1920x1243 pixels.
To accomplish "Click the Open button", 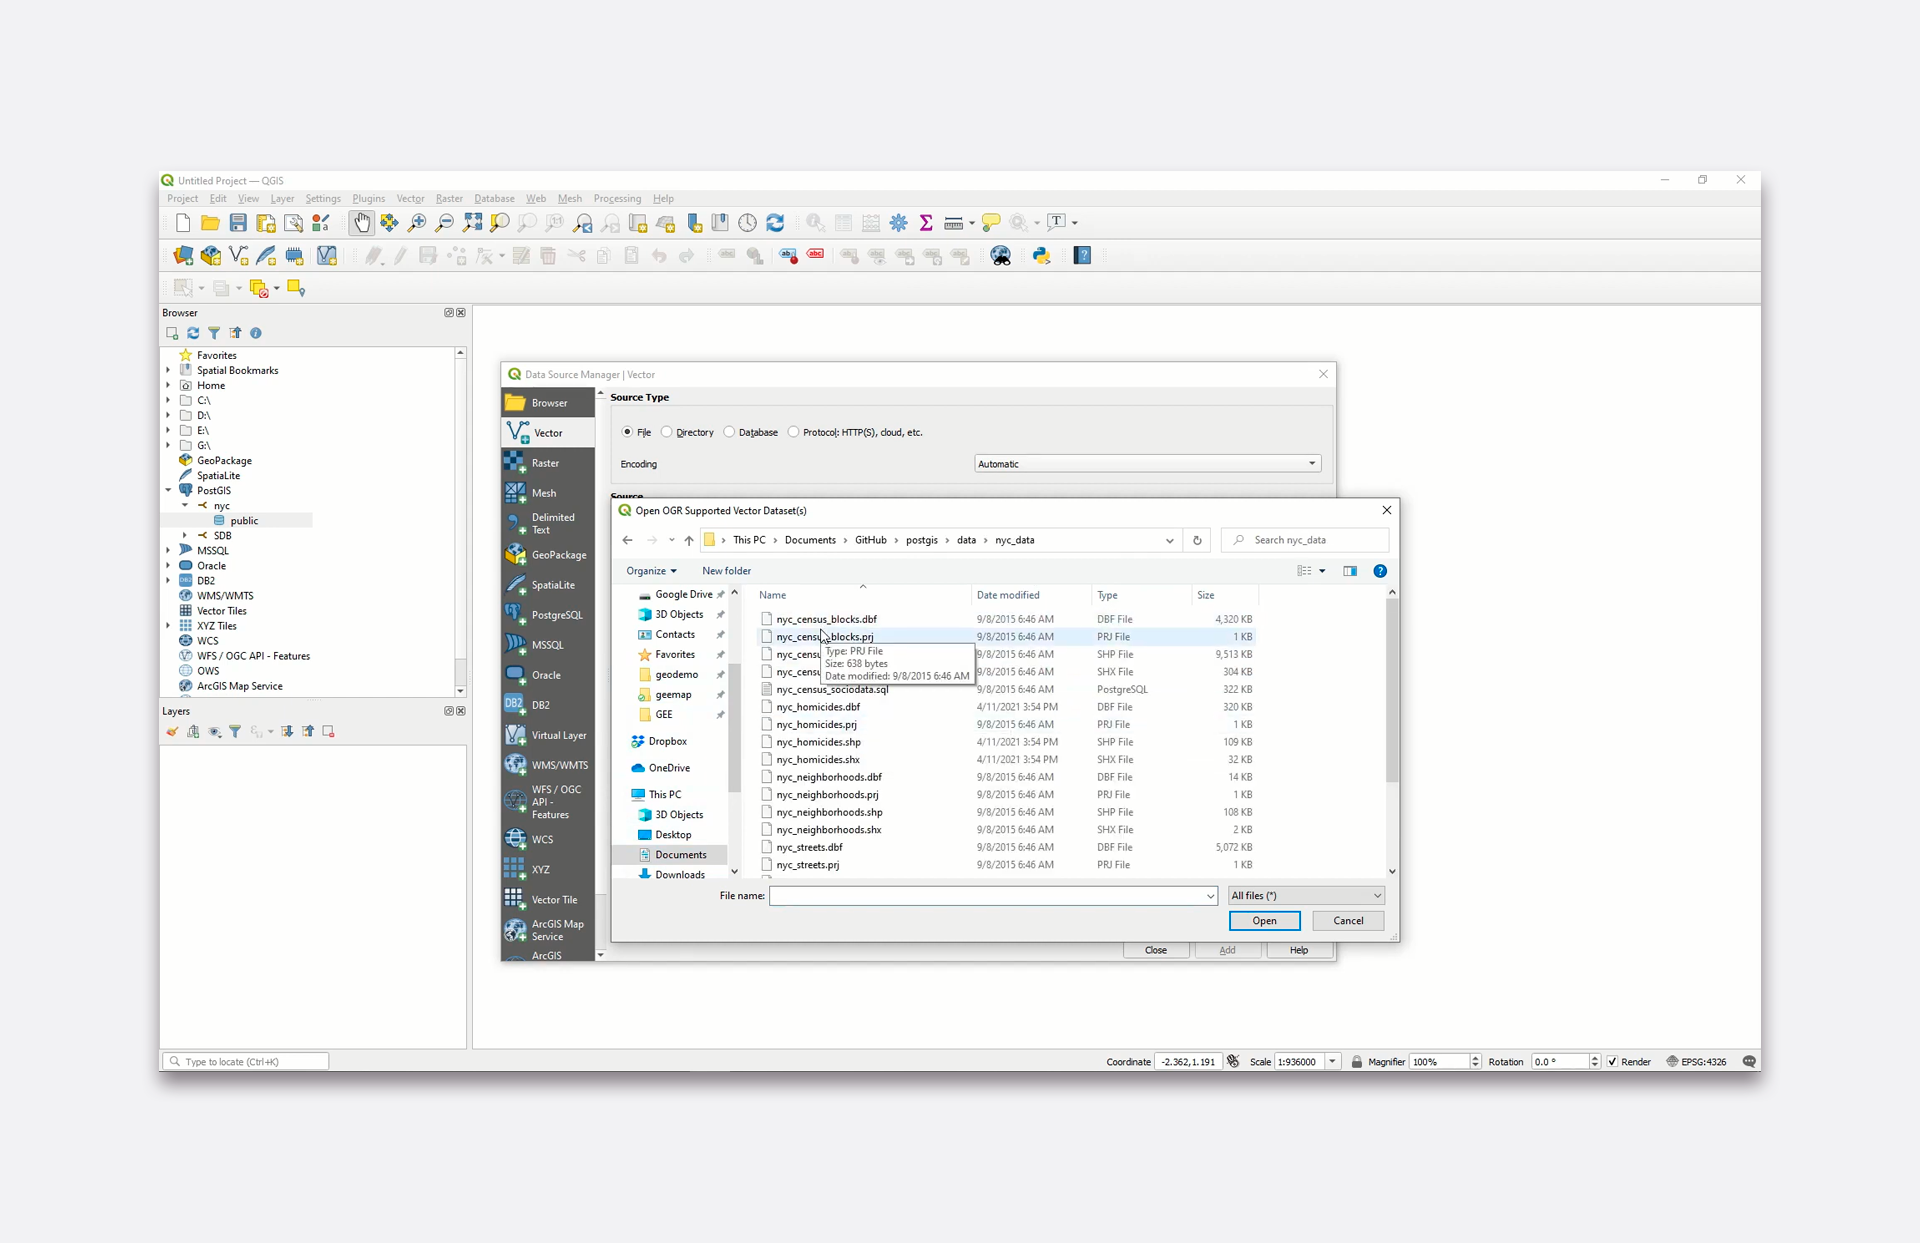I will 1264,921.
